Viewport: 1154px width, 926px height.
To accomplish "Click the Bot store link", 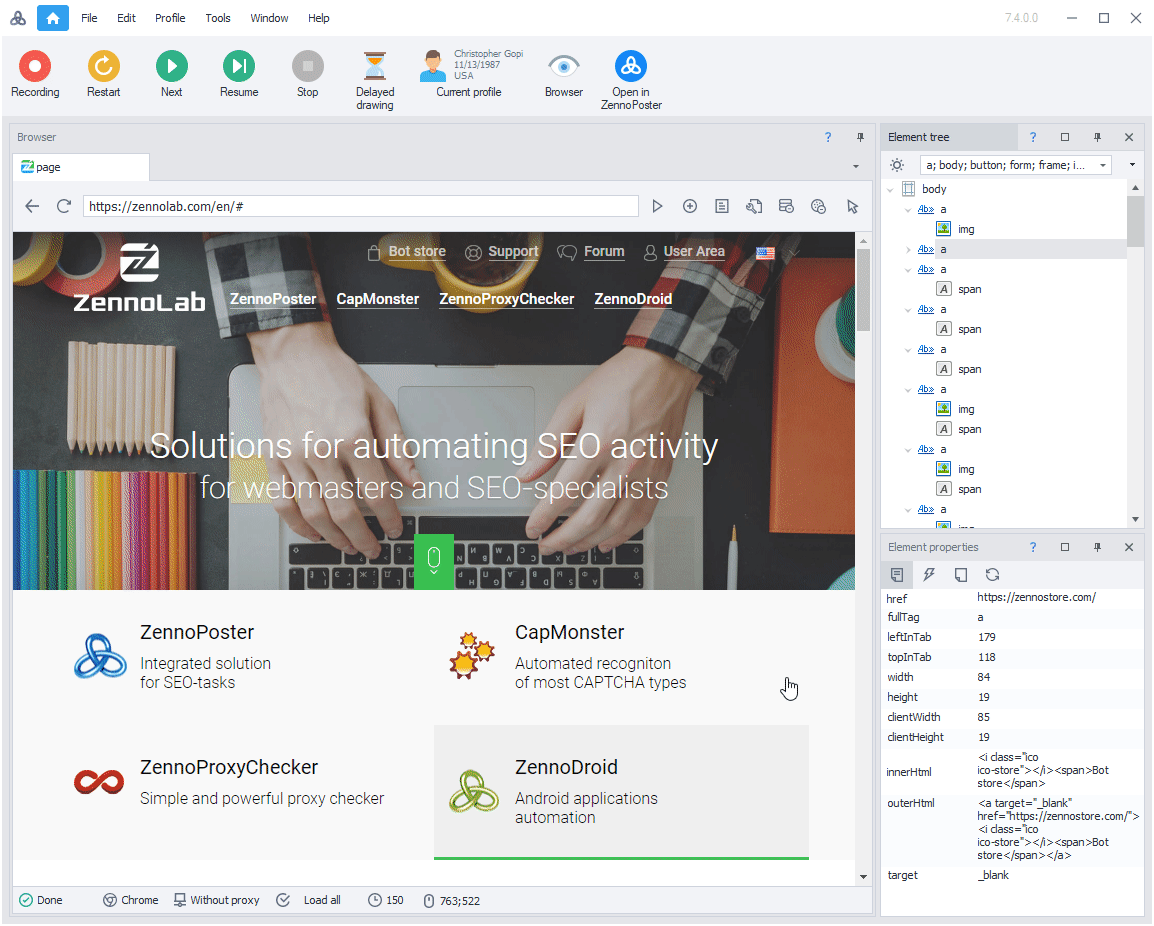I will 416,252.
